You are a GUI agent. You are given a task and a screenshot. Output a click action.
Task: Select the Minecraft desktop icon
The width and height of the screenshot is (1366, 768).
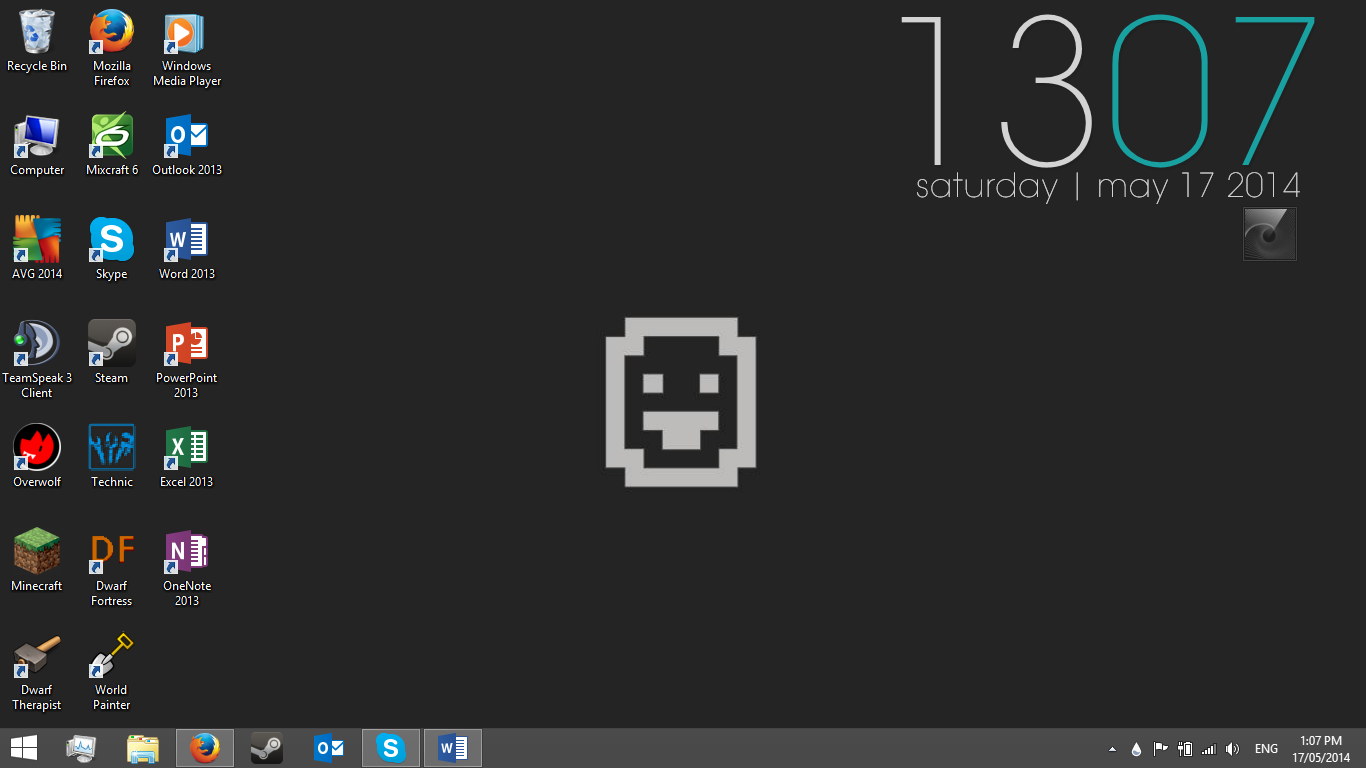pos(37,561)
